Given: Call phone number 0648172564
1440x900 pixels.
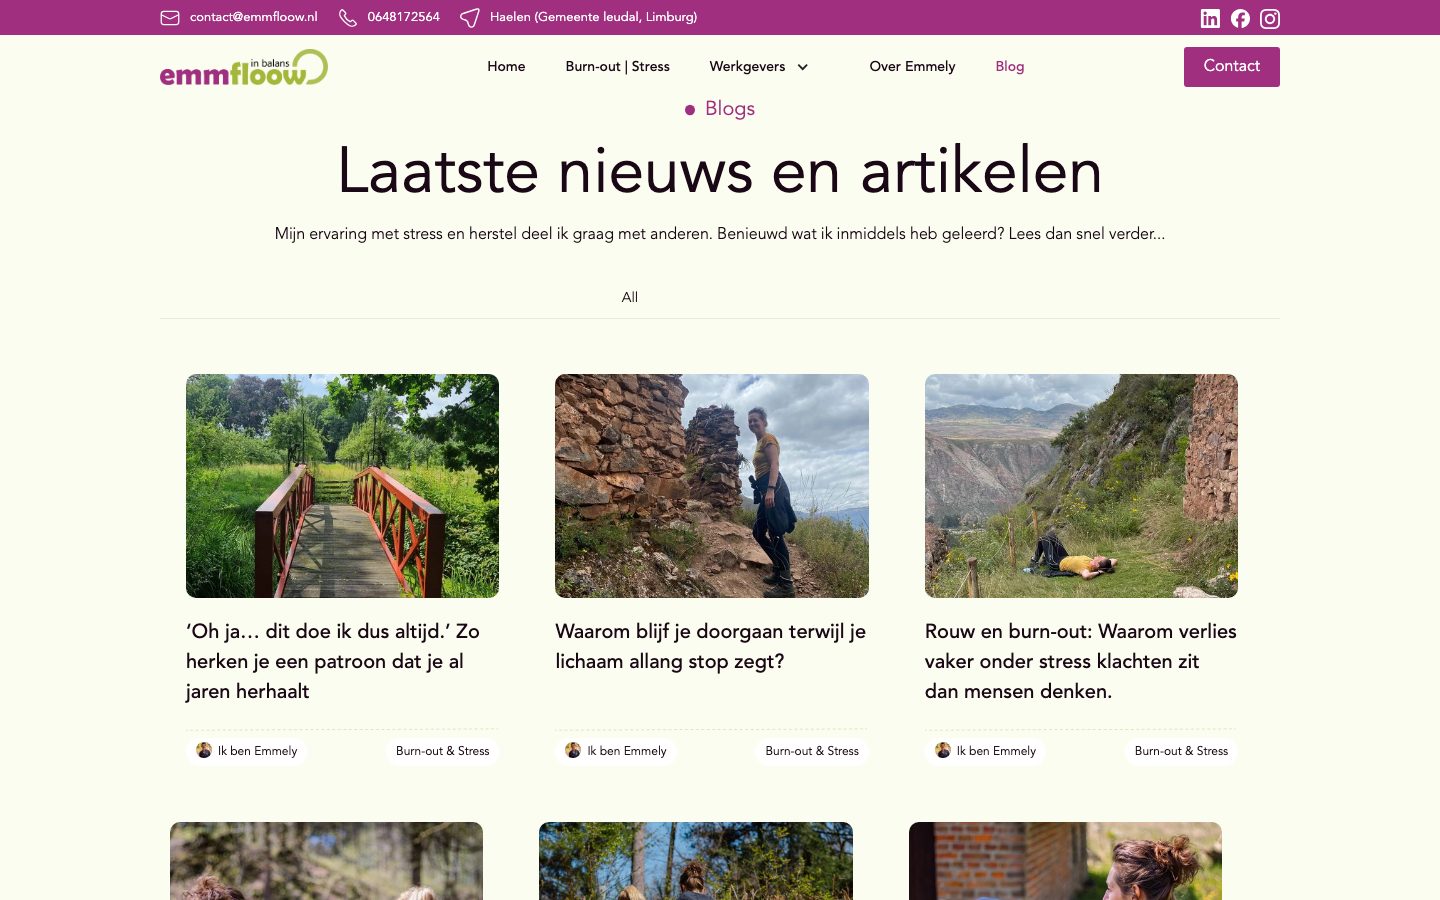Looking at the screenshot, I should tap(403, 17).
